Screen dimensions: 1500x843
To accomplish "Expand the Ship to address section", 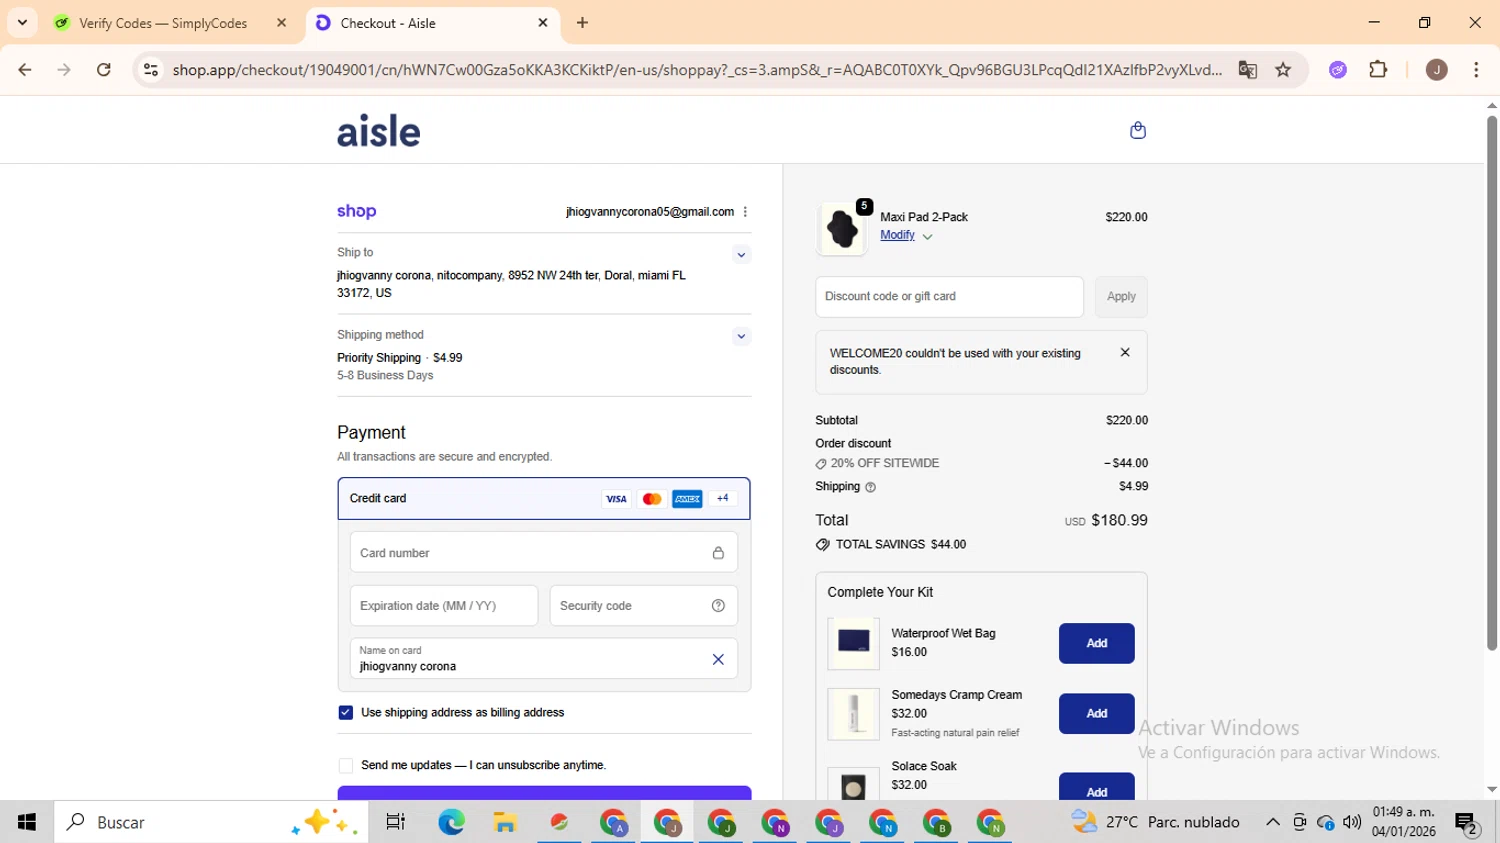I will [x=741, y=255].
